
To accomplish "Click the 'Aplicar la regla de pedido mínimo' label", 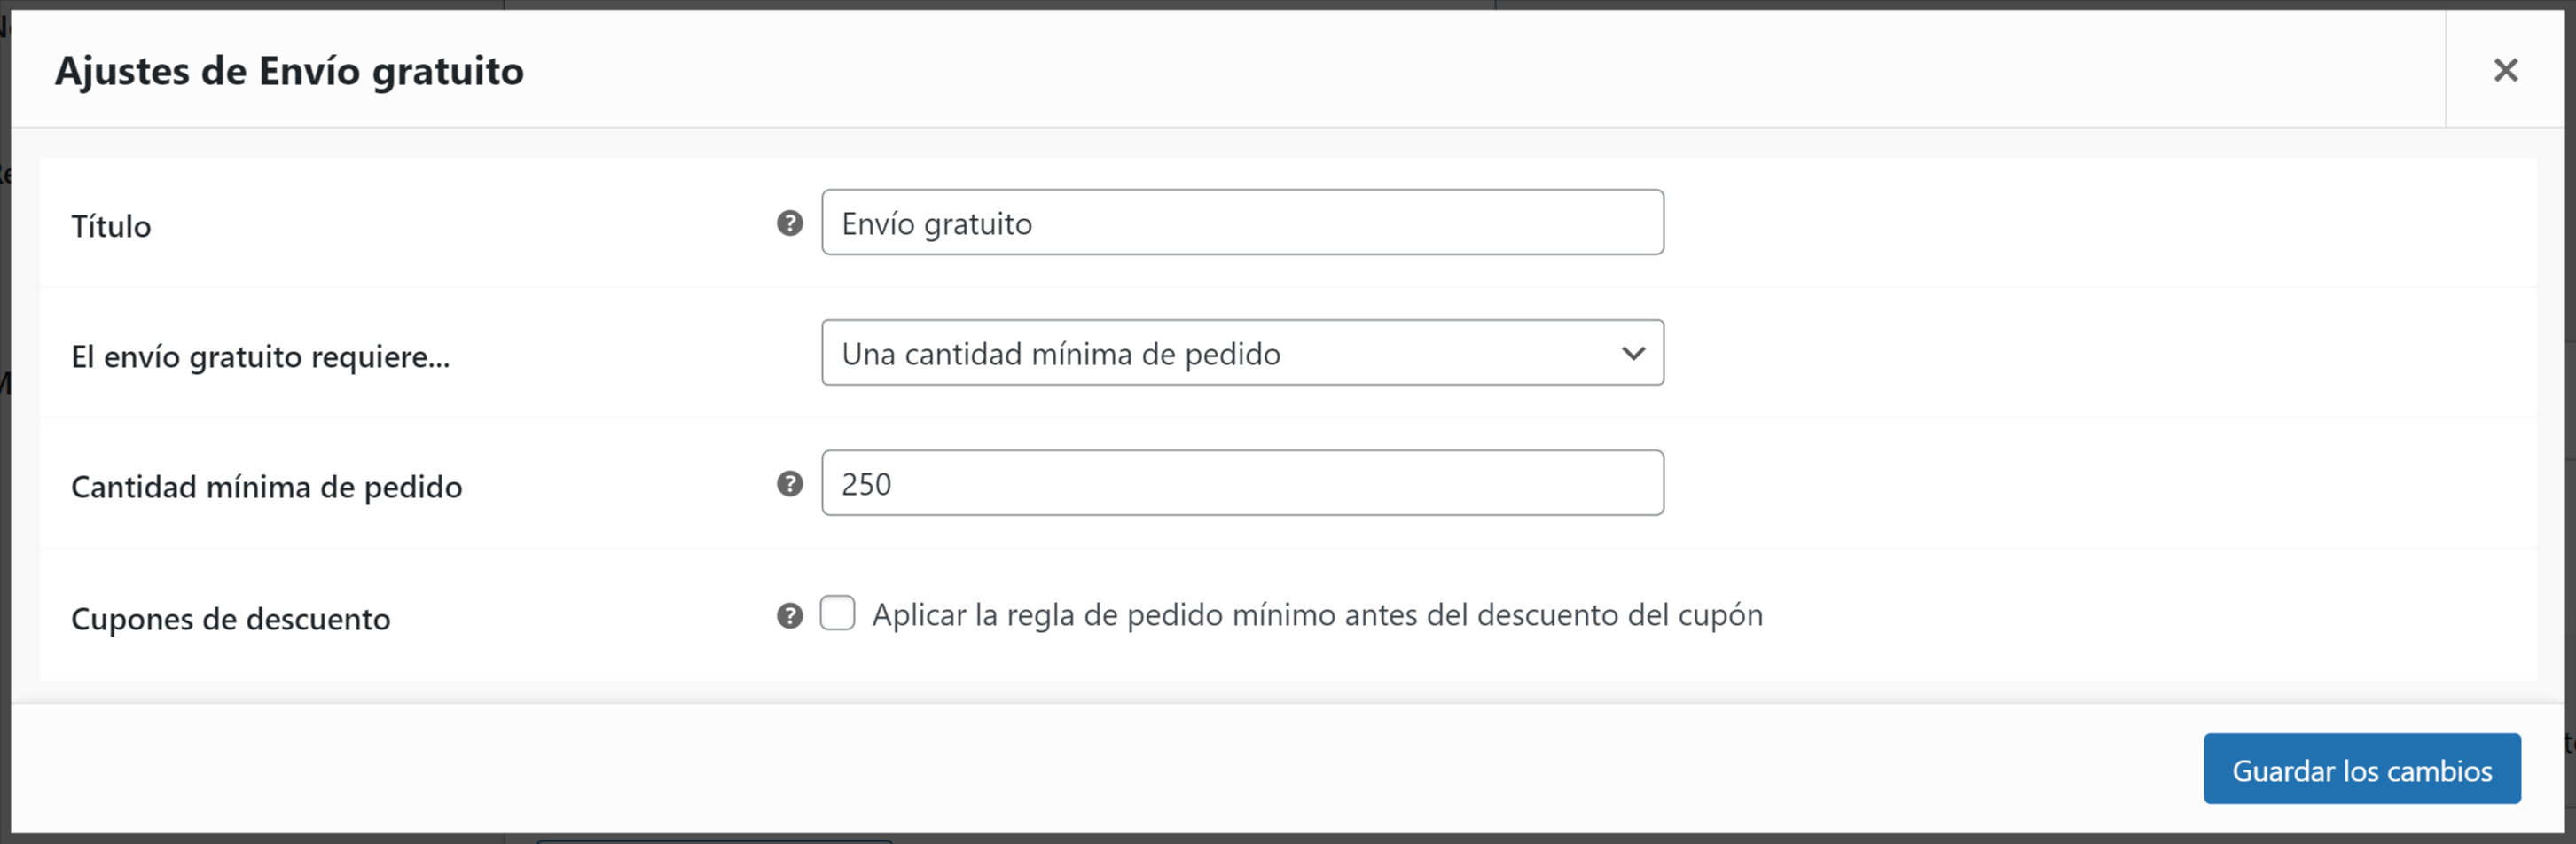I will (x=1317, y=615).
